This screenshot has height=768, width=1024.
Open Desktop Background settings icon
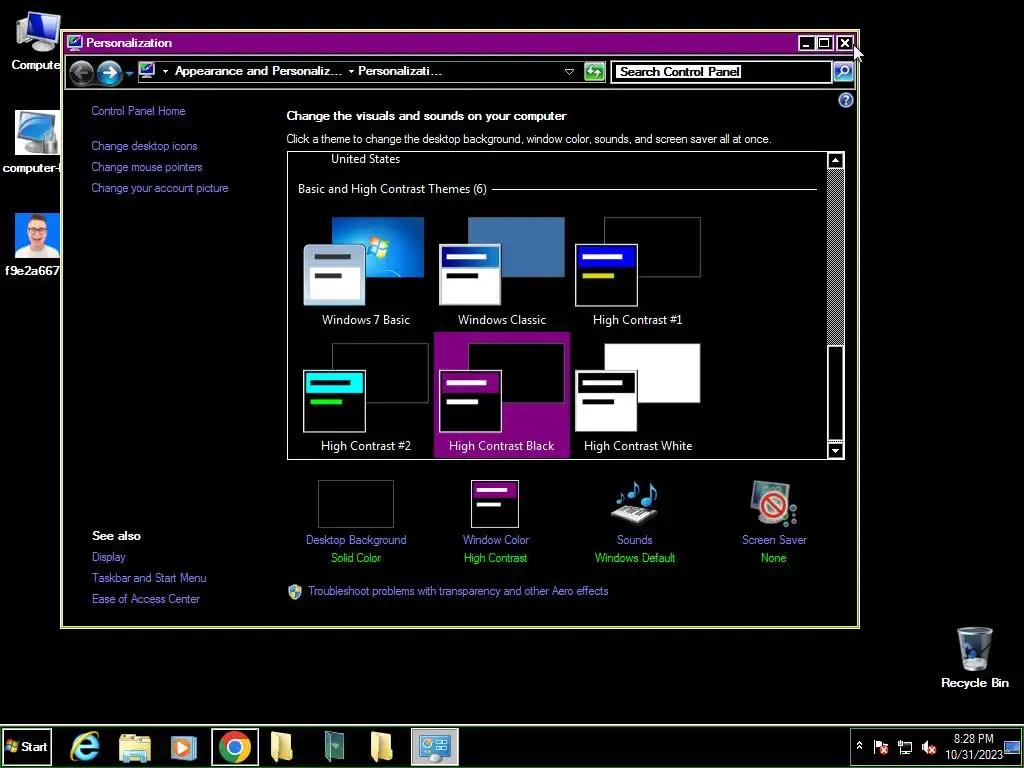pos(356,504)
